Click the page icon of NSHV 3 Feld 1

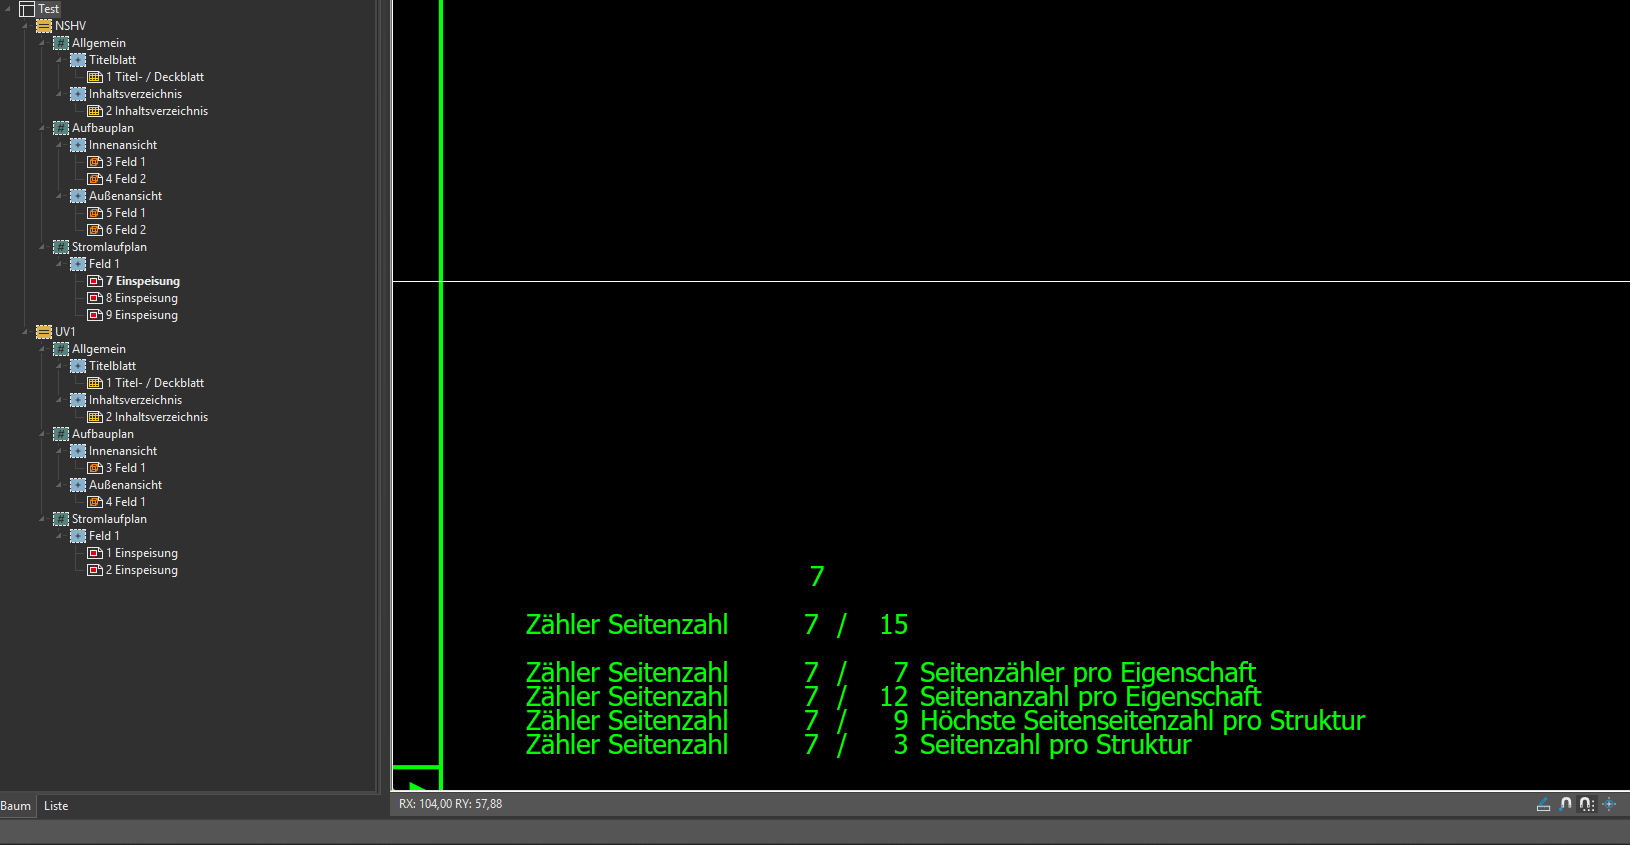95,162
